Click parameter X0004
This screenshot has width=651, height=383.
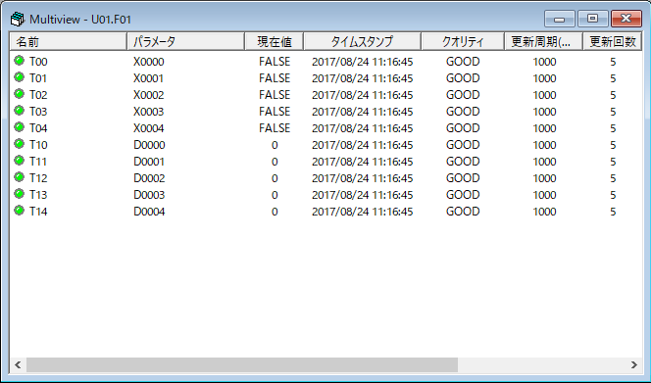[x=149, y=128]
